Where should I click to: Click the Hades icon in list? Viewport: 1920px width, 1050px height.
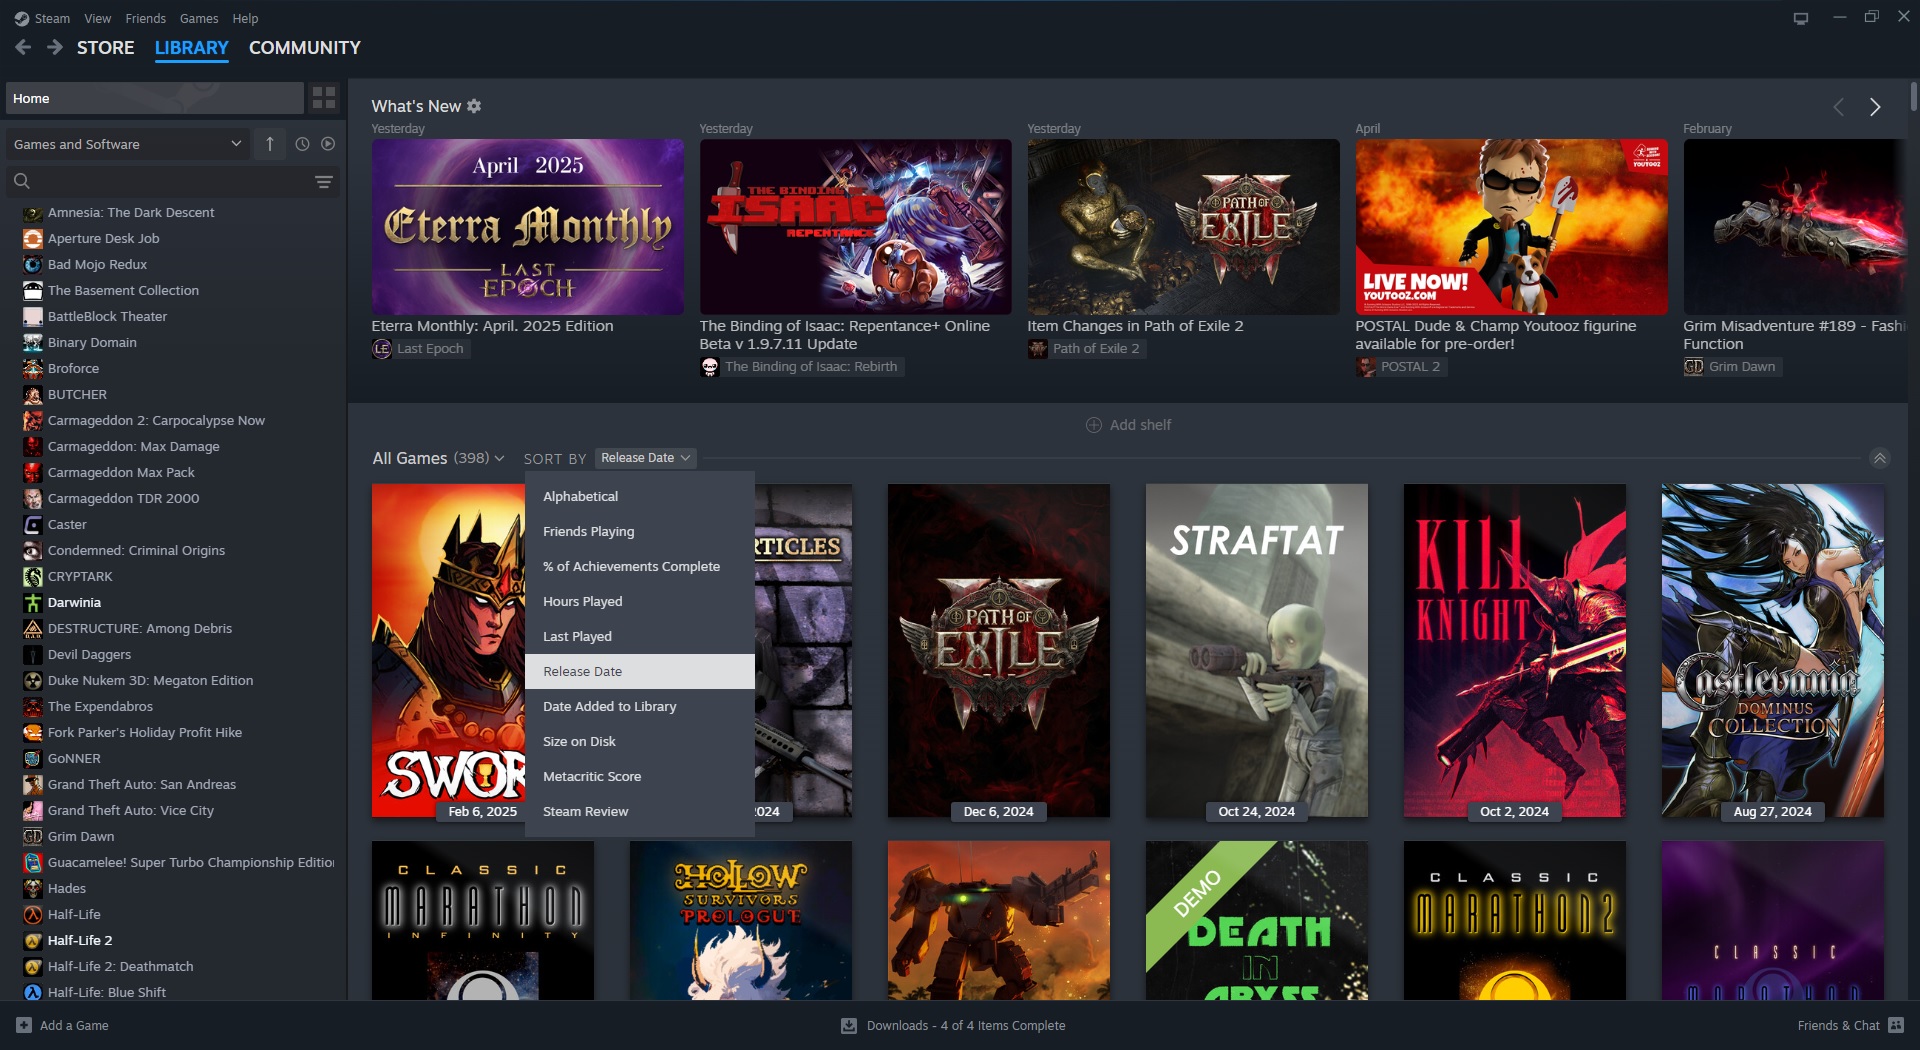pos(33,888)
